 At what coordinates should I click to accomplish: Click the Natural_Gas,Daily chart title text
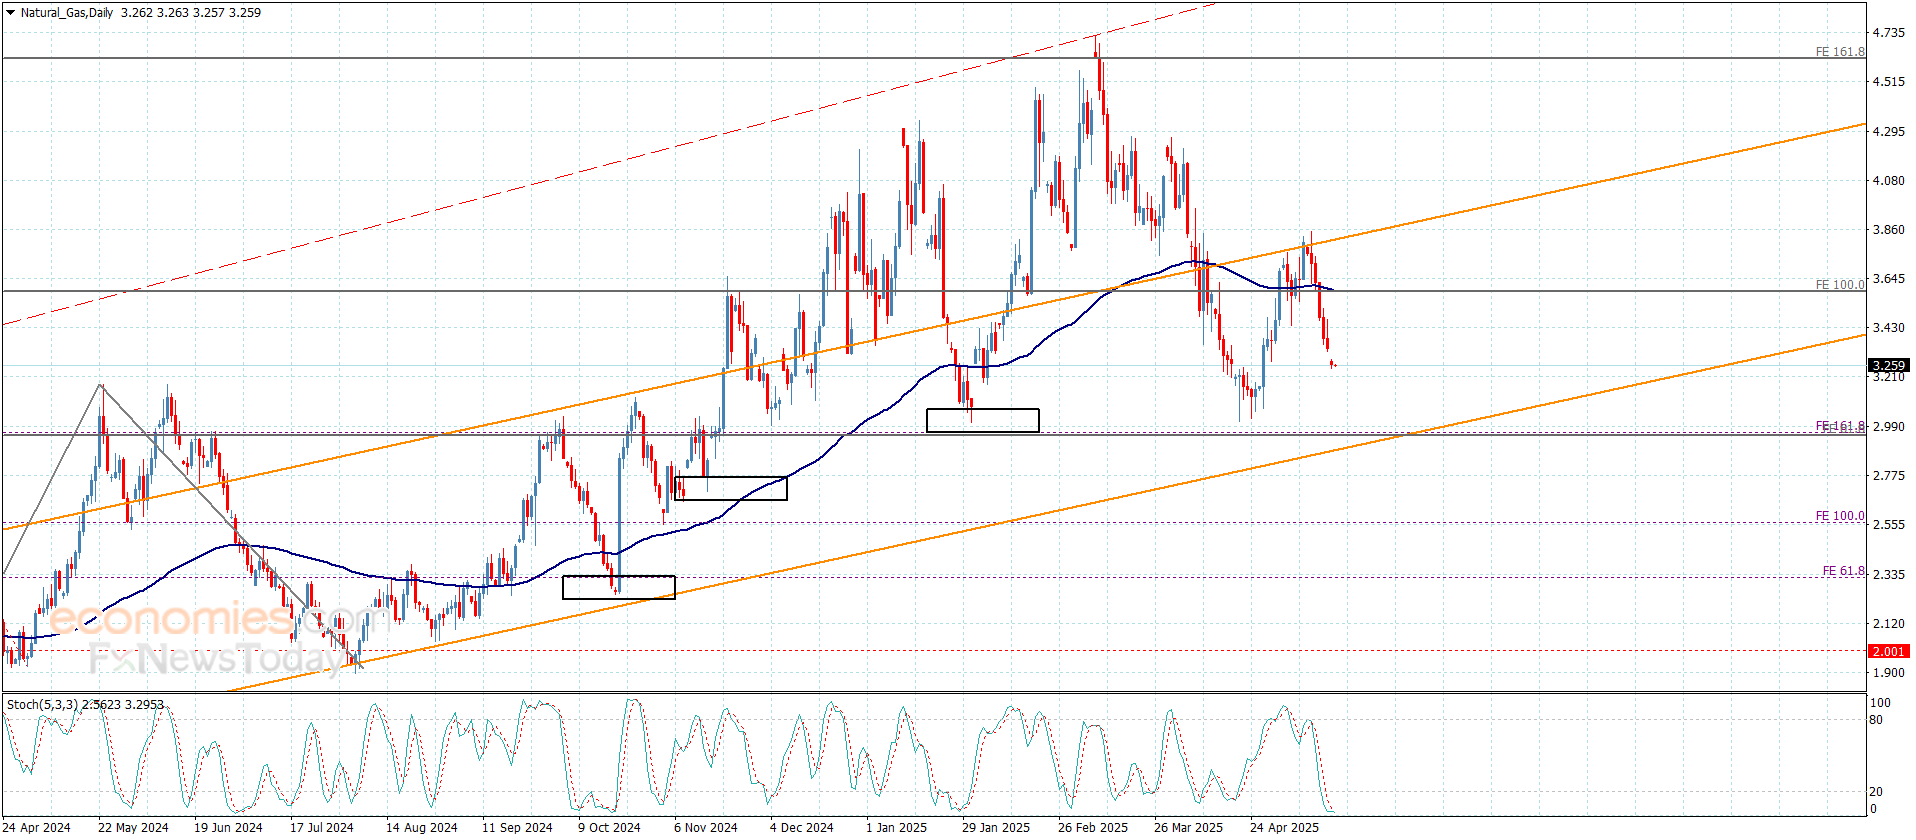[67, 13]
